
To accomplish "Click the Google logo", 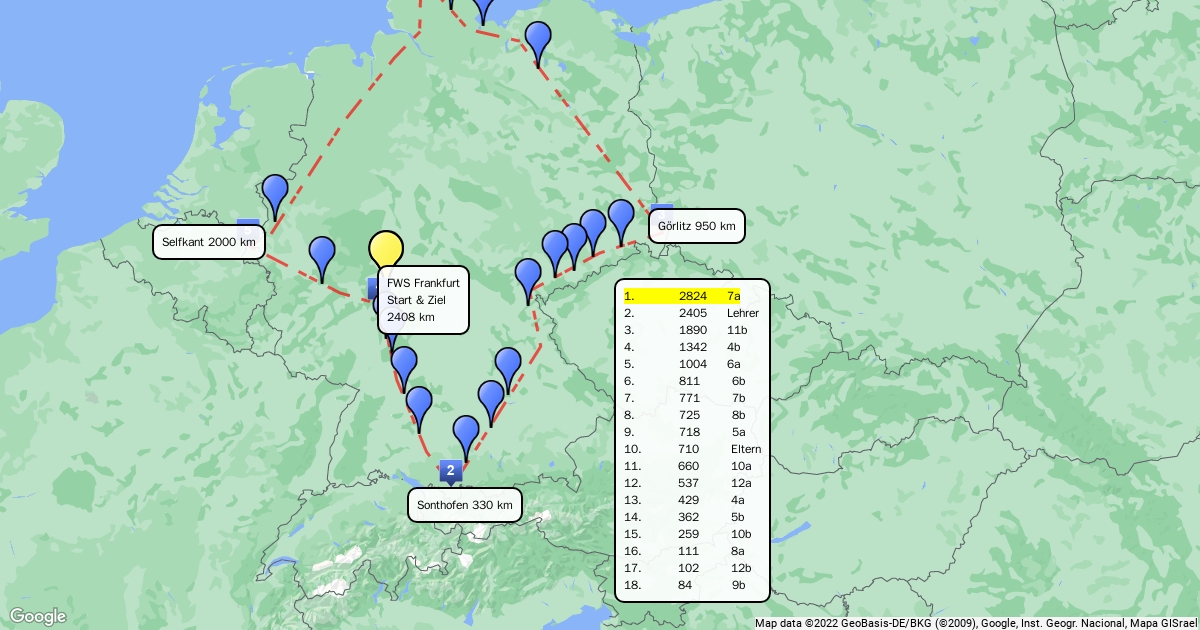I will click(38, 616).
